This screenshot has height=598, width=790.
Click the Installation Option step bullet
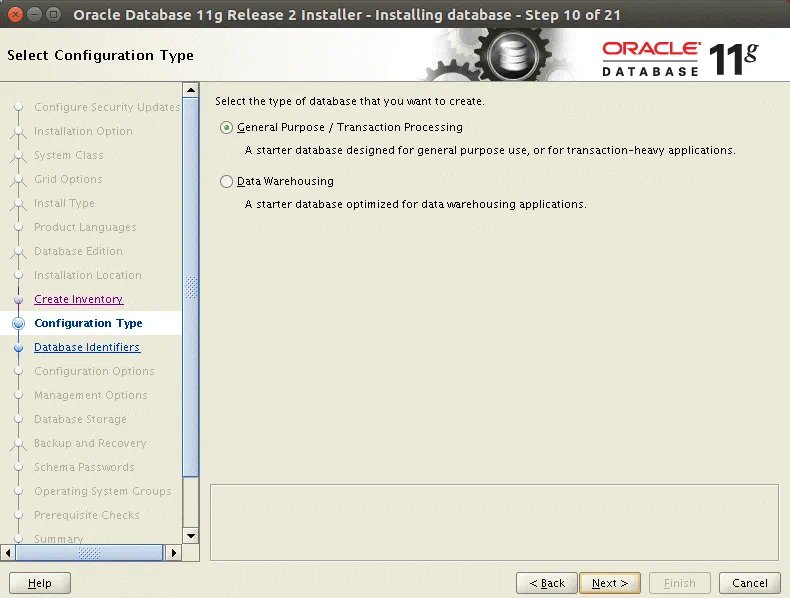17,132
